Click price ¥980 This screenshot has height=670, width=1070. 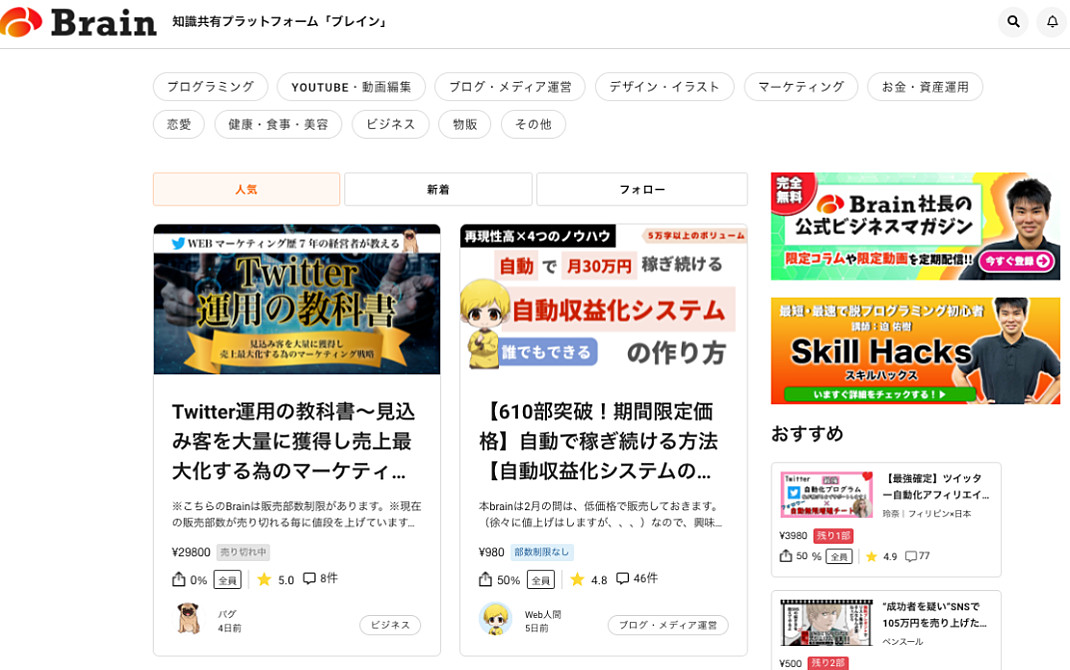[491, 552]
